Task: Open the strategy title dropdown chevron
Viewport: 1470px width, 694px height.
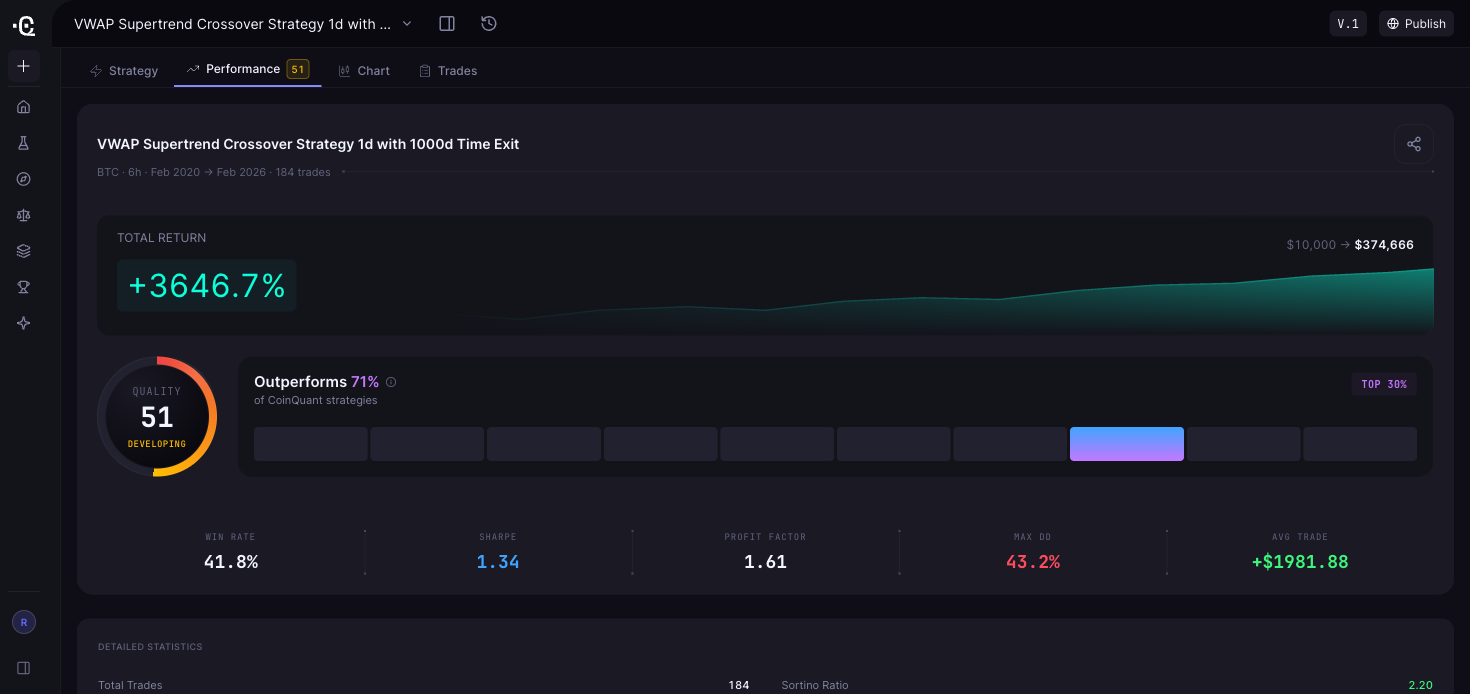Action: click(407, 24)
